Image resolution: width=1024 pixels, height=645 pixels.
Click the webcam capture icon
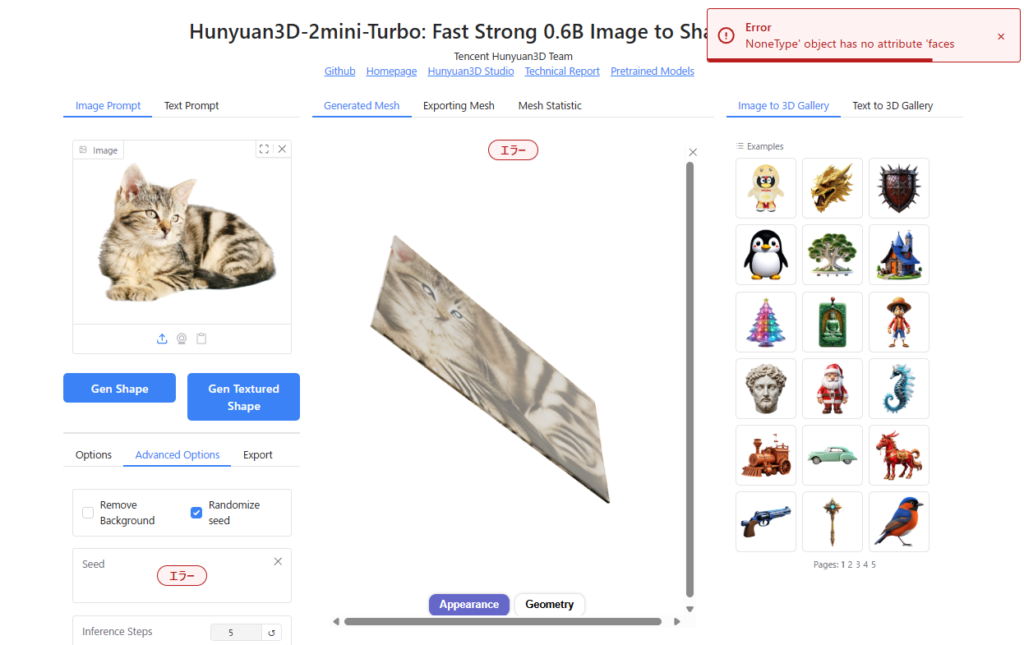point(181,339)
